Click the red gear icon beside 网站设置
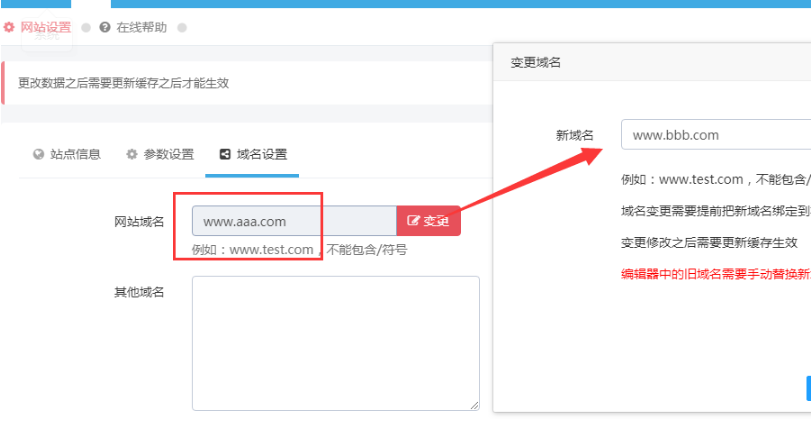Image resolution: width=812 pixels, height=421 pixels. (9, 27)
